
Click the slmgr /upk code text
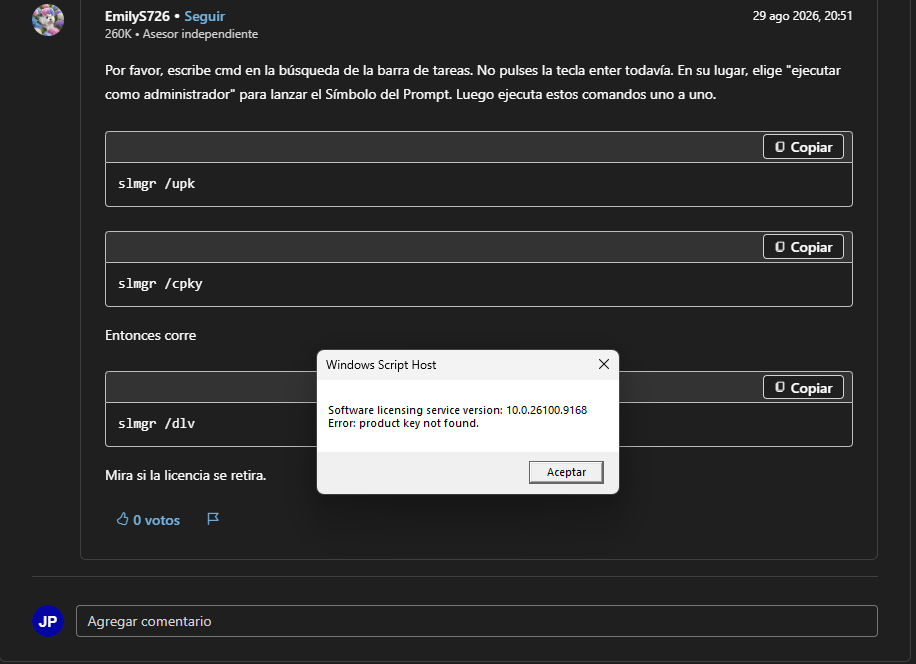tap(157, 183)
